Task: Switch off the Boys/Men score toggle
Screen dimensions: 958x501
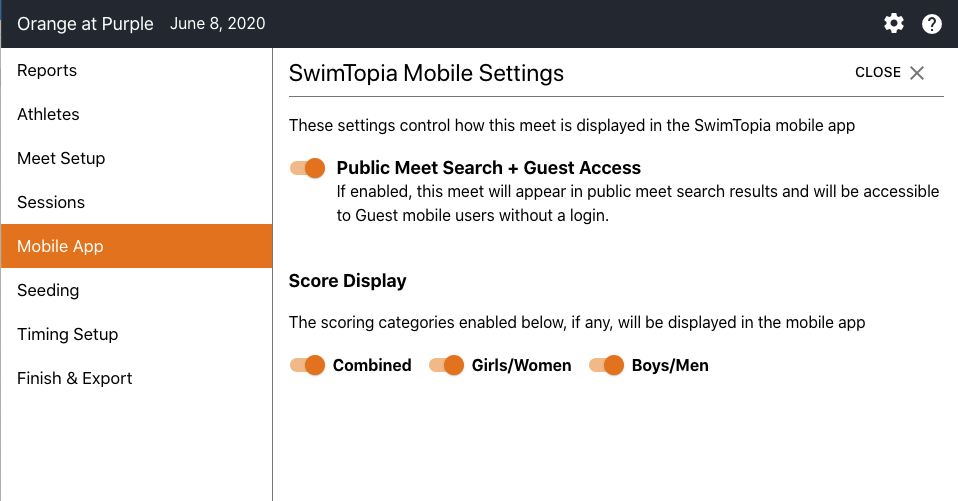Action: click(x=607, y=365)
